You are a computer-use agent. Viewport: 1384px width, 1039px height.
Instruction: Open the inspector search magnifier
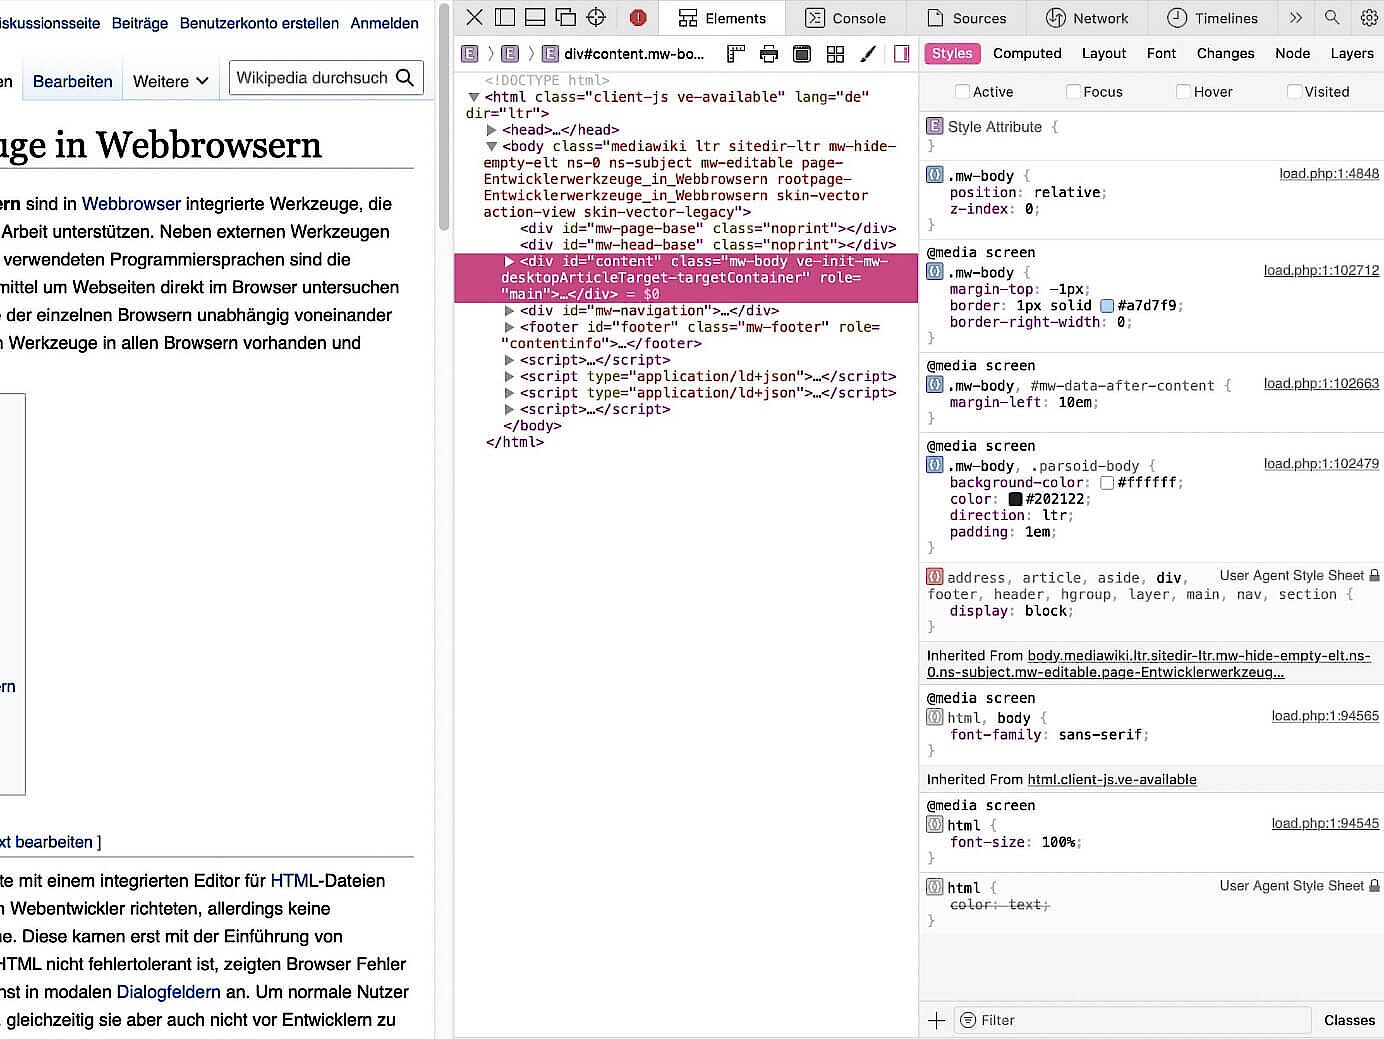point(1332,17)
